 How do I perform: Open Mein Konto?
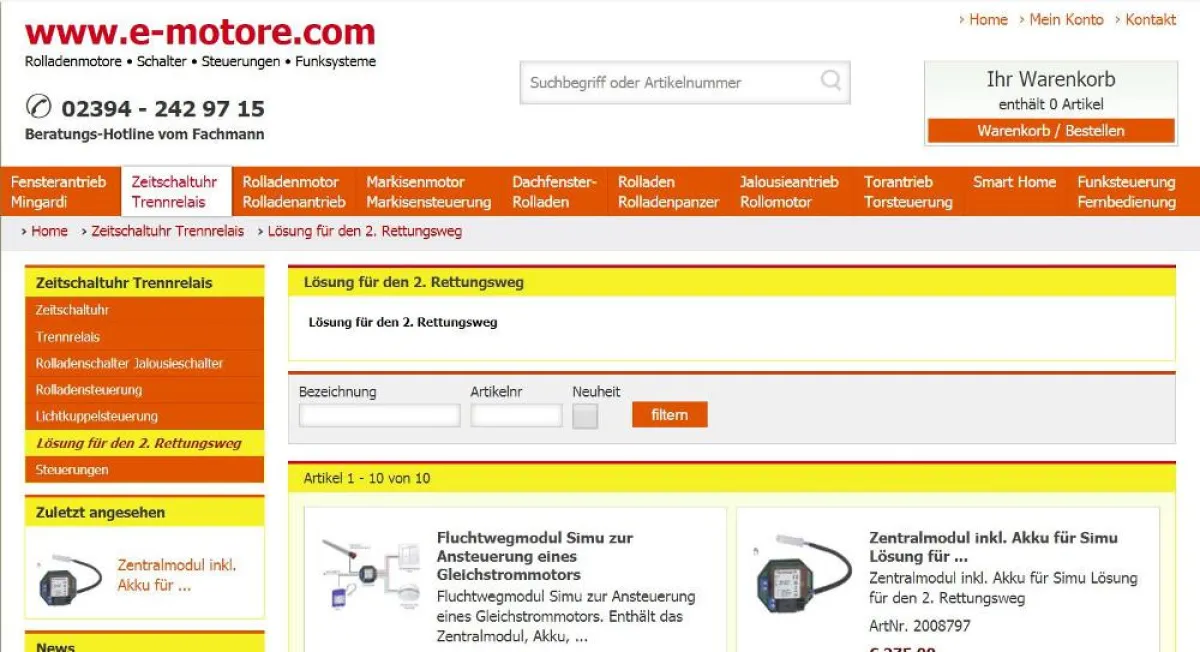click(1068, 19)
